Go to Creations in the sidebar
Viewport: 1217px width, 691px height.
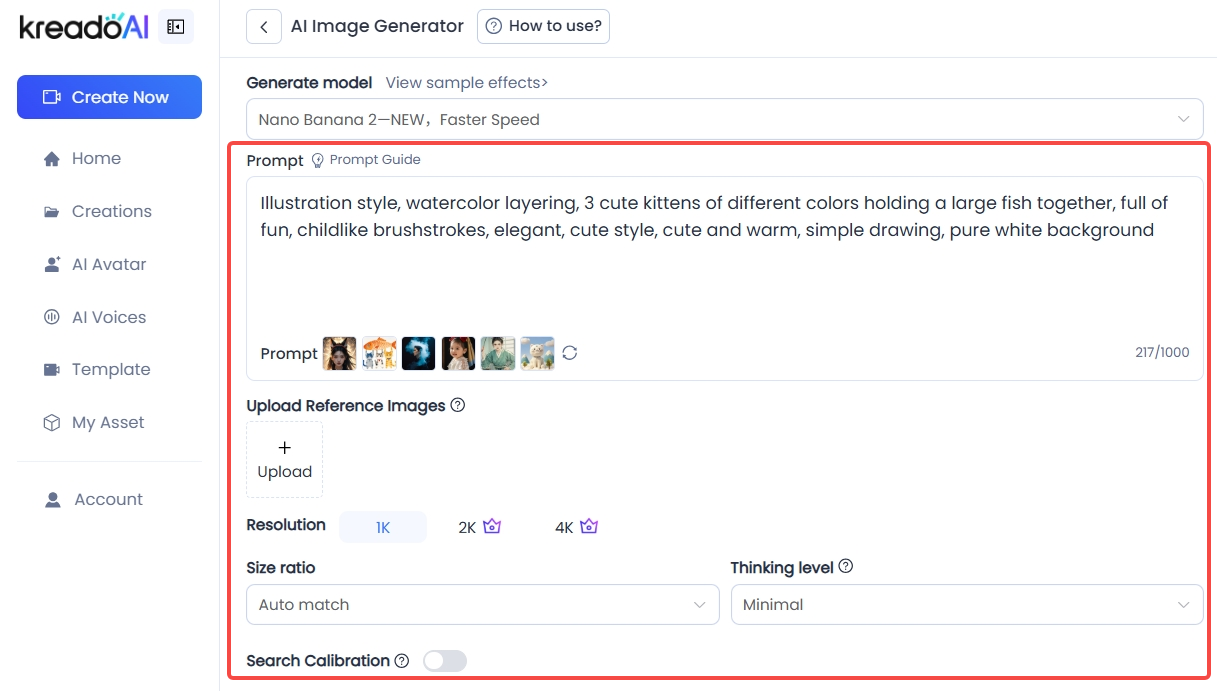pos(111,211)
